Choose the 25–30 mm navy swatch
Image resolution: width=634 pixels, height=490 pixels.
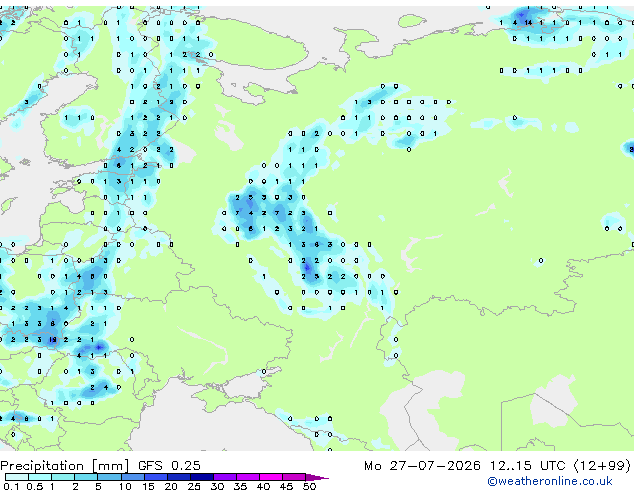point(201,477)
